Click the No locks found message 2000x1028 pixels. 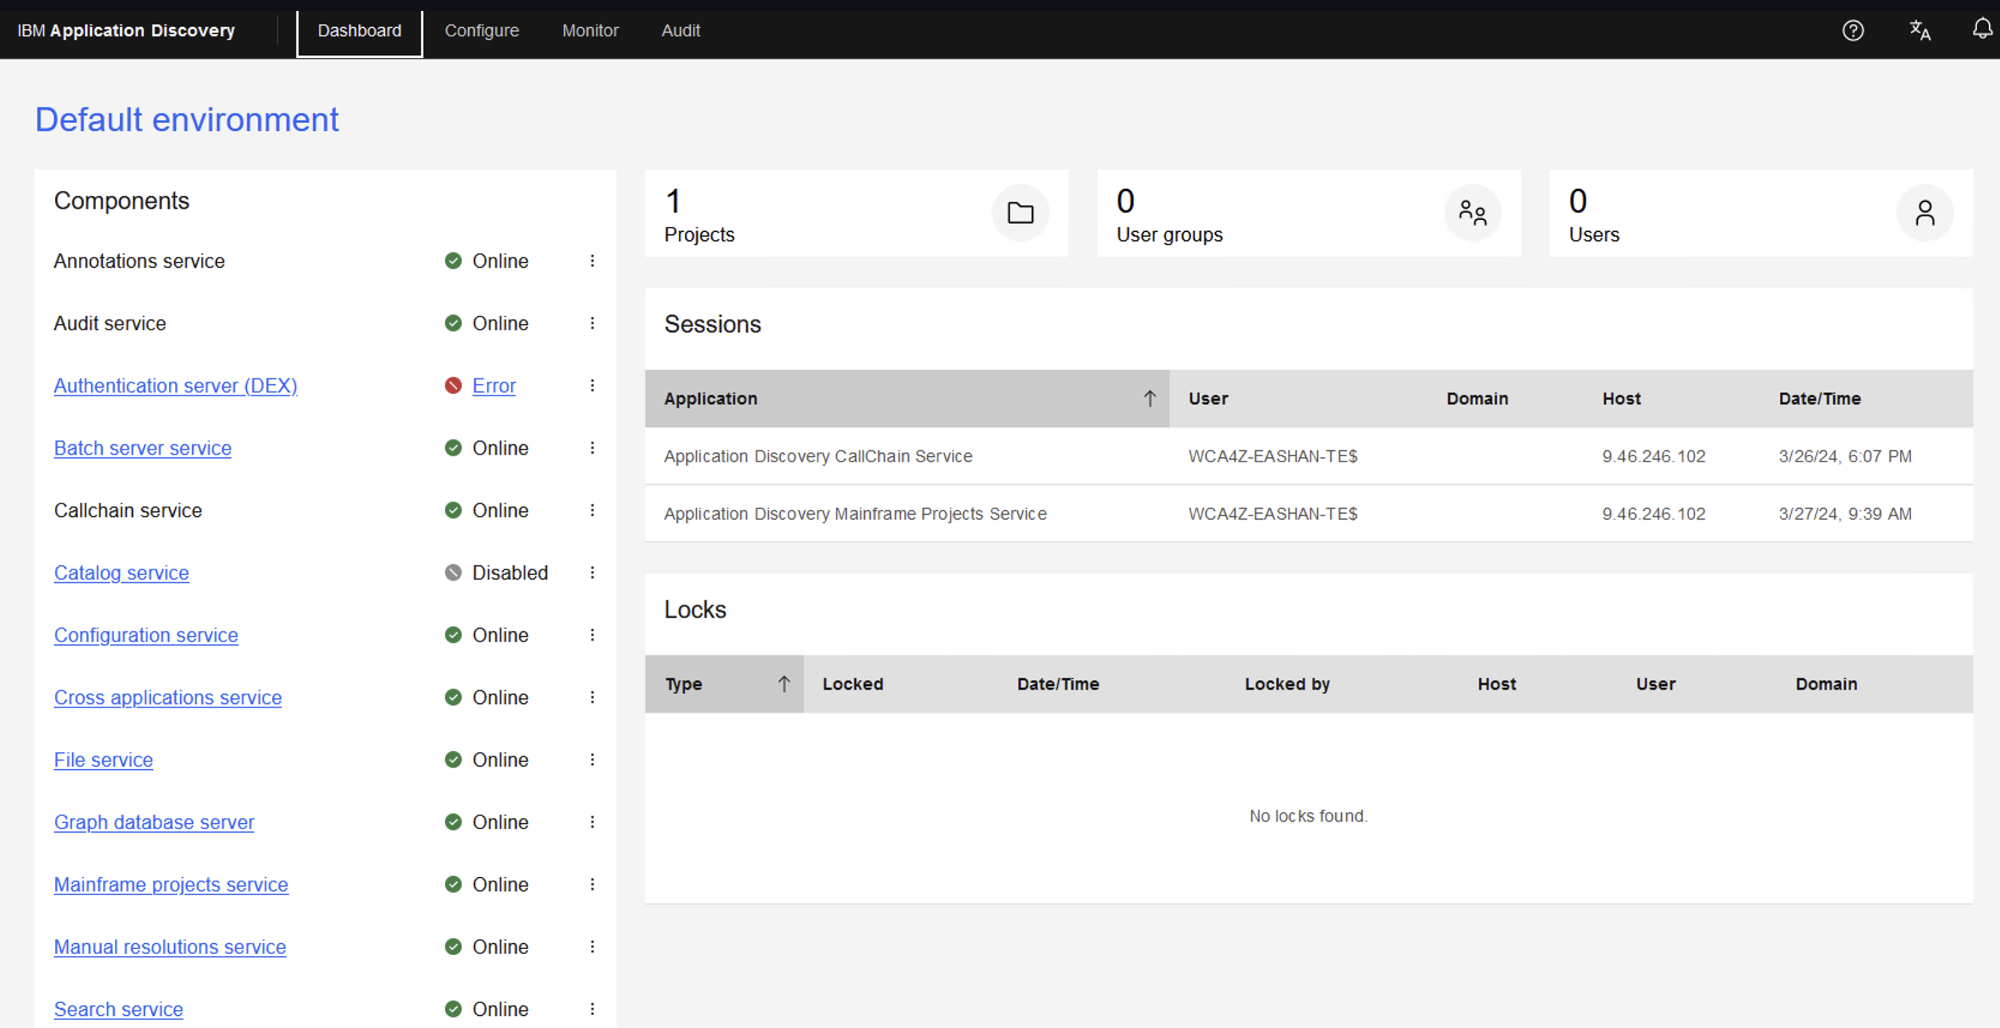(x=1308, y=816)
